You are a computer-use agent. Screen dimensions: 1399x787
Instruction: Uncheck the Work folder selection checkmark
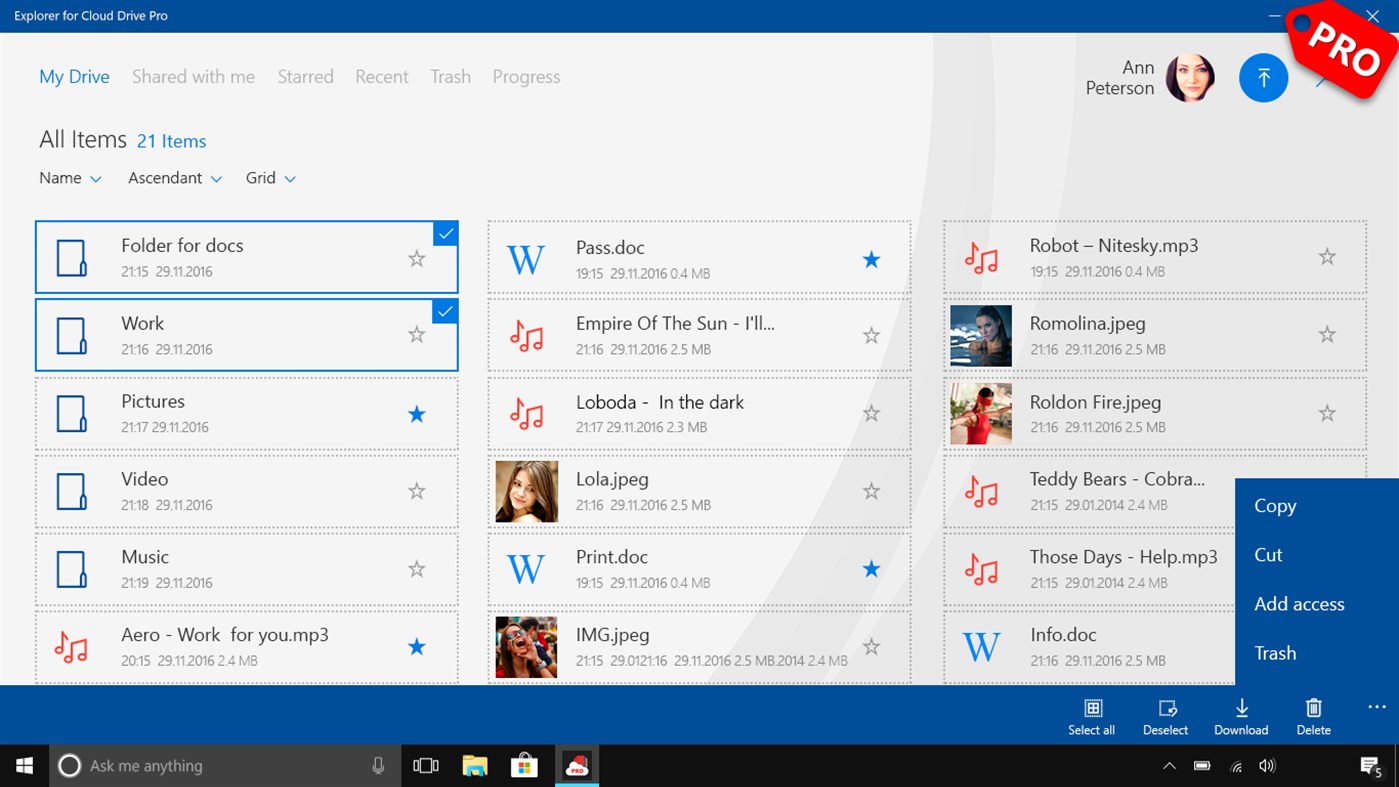445,311
